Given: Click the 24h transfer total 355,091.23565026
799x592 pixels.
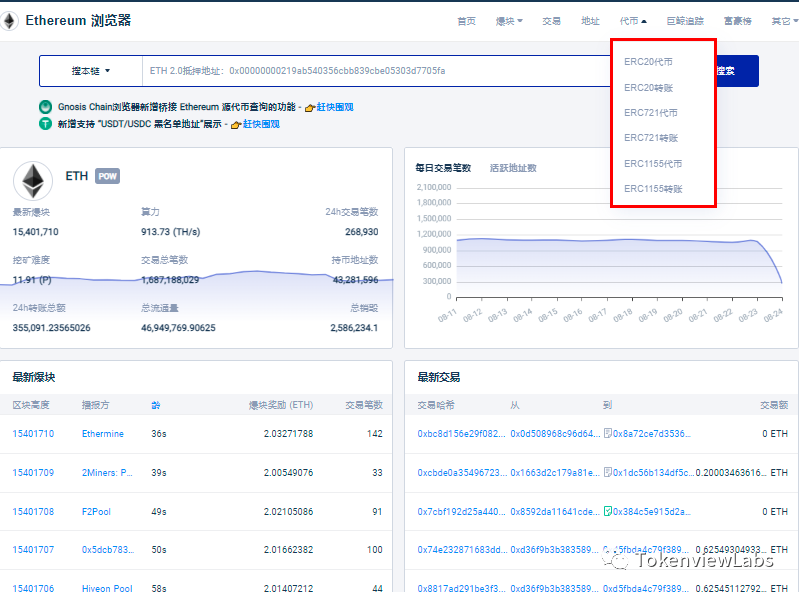Looking at the screenshot, I should pos(51,328).
